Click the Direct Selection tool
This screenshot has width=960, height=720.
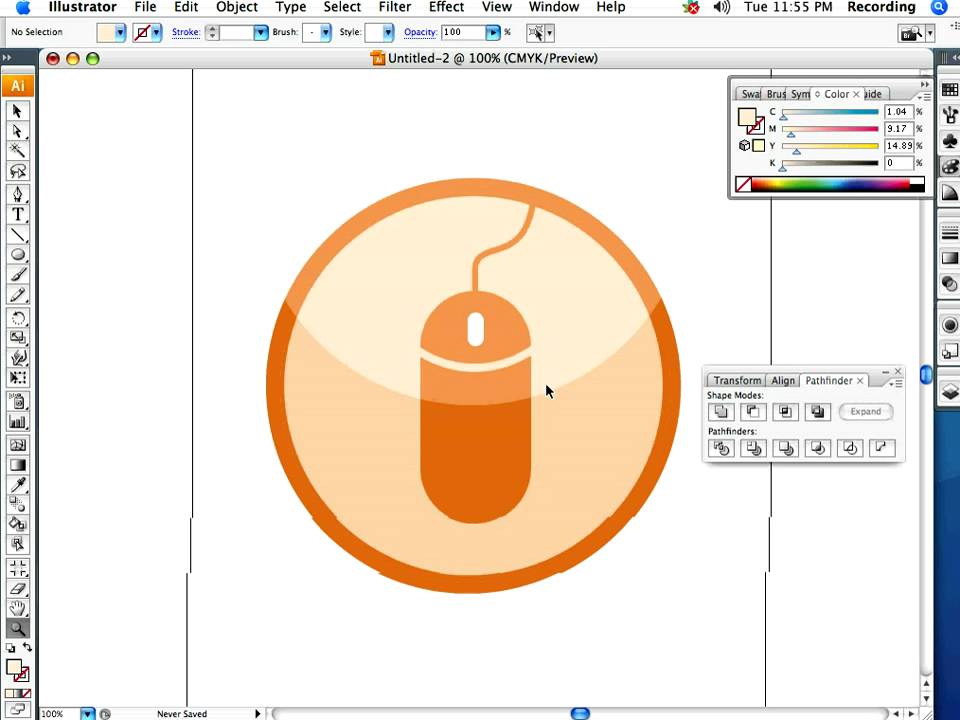(x=17, y=131)
